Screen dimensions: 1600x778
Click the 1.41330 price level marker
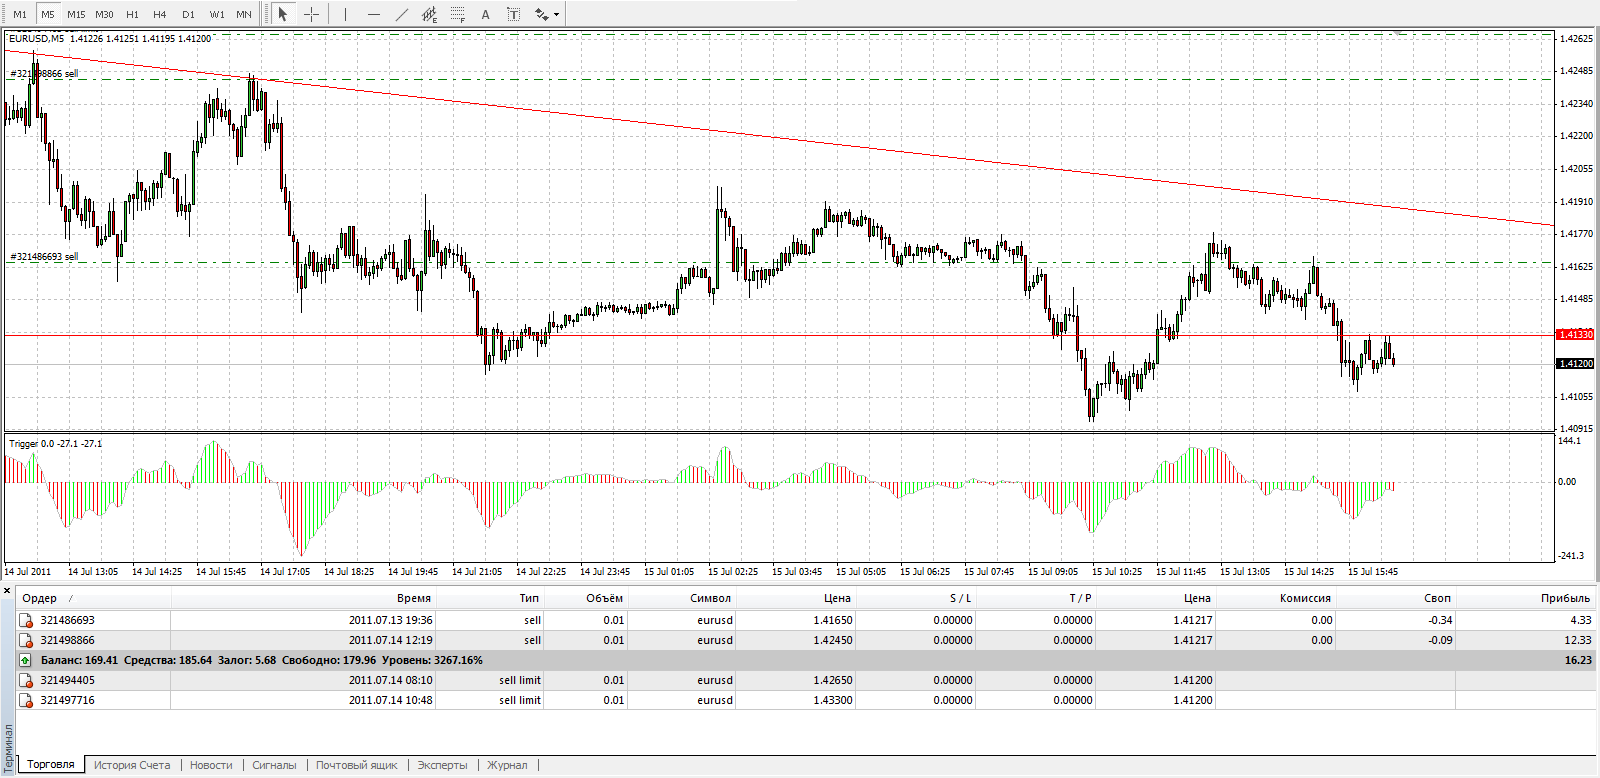coord(1575,334)
